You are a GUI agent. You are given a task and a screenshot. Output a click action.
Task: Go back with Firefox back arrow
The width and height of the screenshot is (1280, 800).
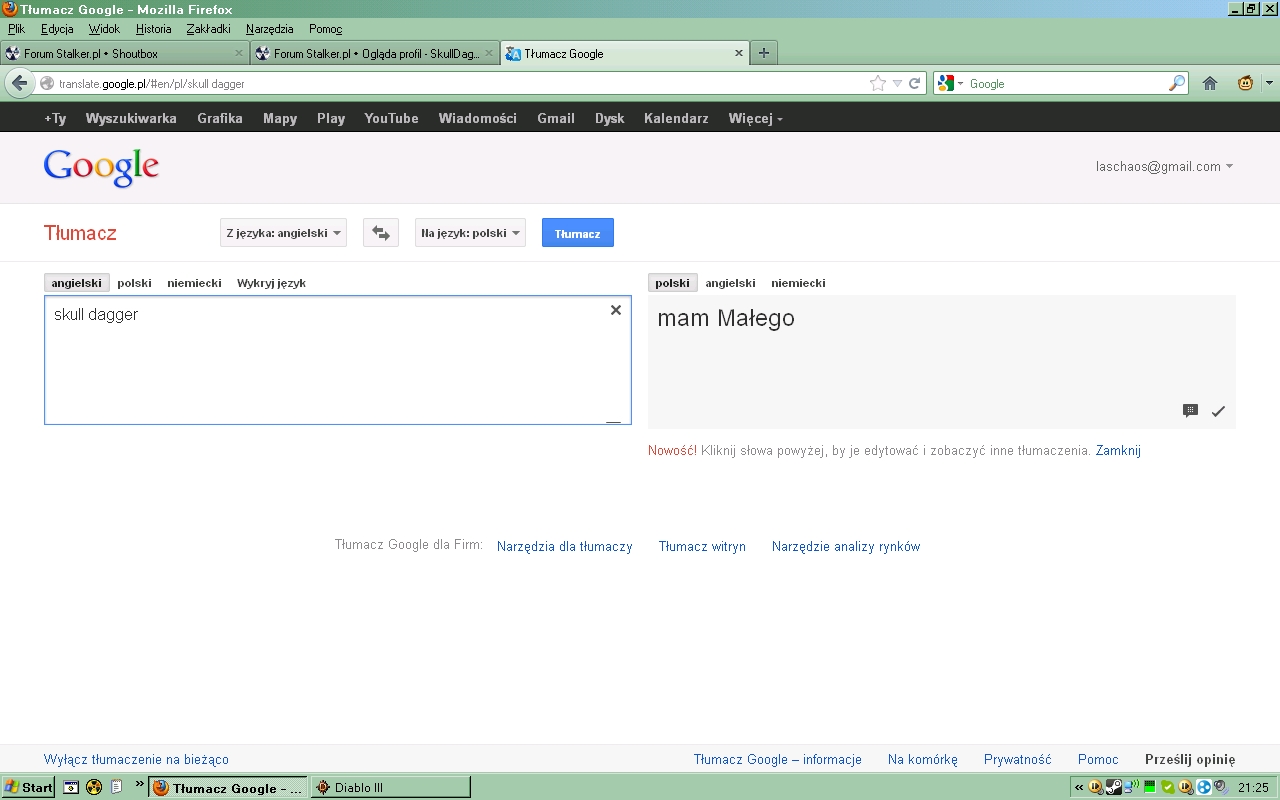pos(19,83)
